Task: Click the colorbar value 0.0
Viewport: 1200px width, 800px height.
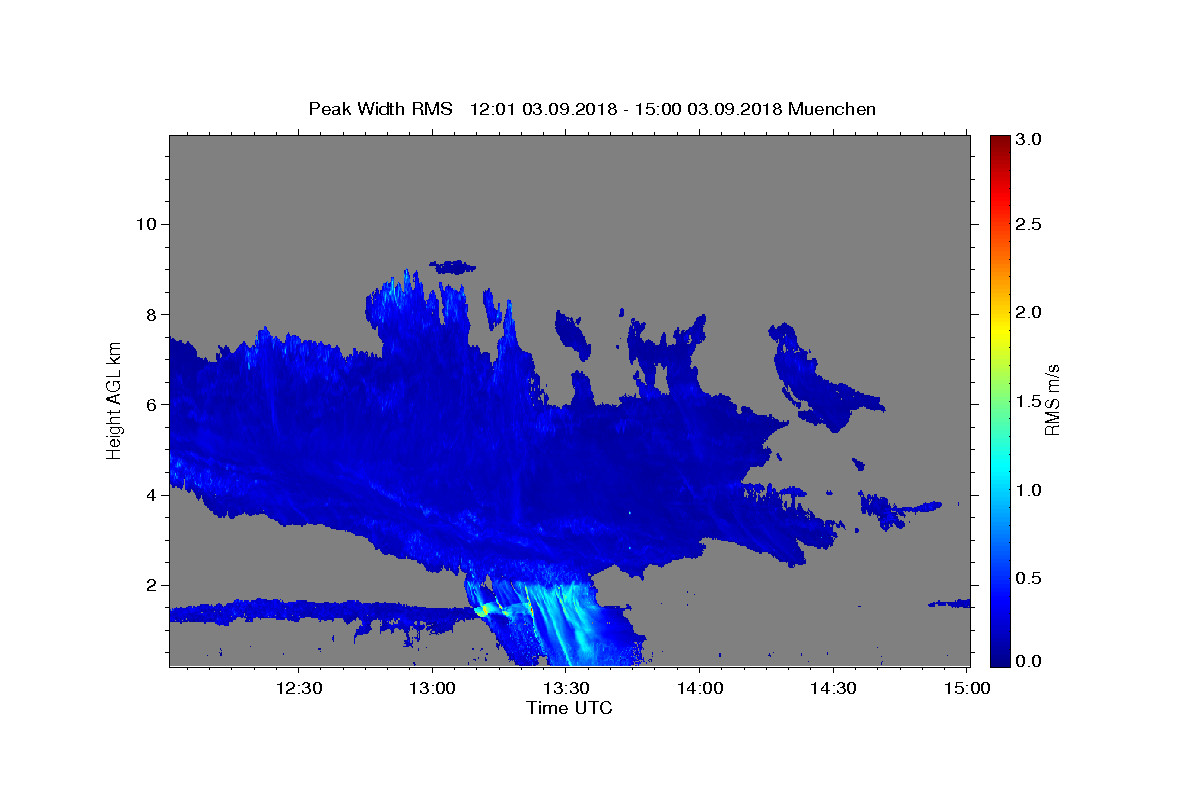Action: point(1028,661)
